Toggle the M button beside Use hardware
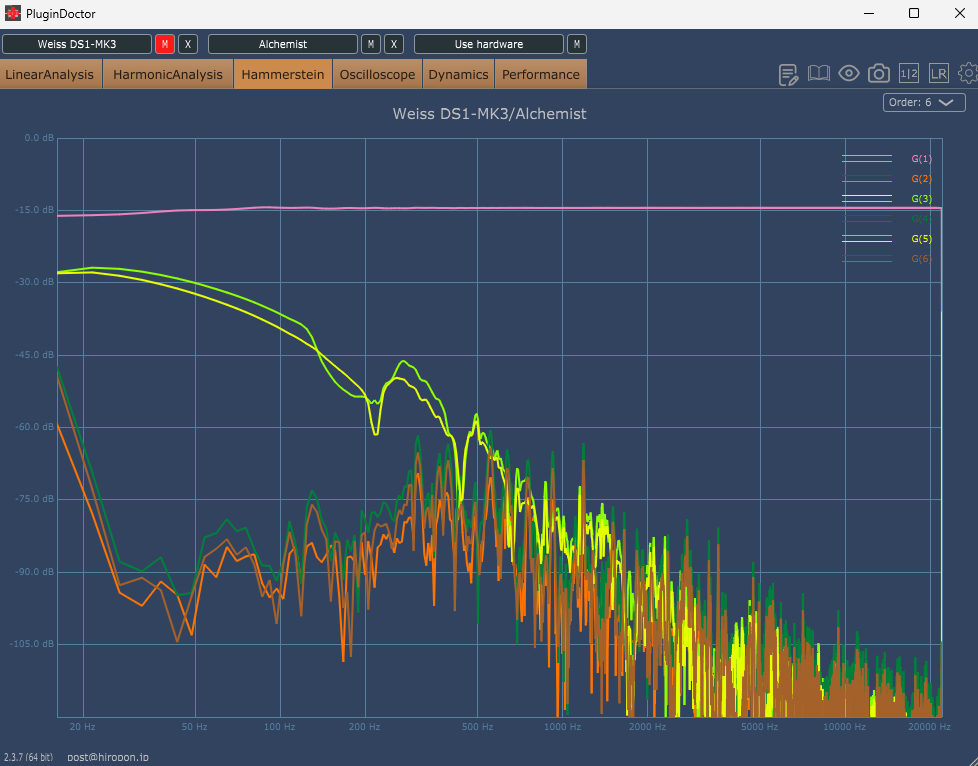The height and width of the screenshot is (766, 978). click(576, 44)
